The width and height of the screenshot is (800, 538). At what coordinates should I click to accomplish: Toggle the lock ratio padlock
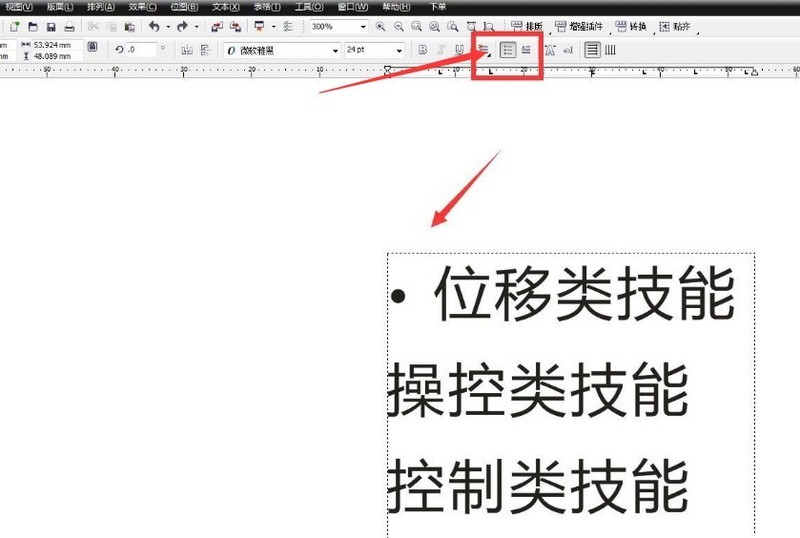(x=92, y=47)
